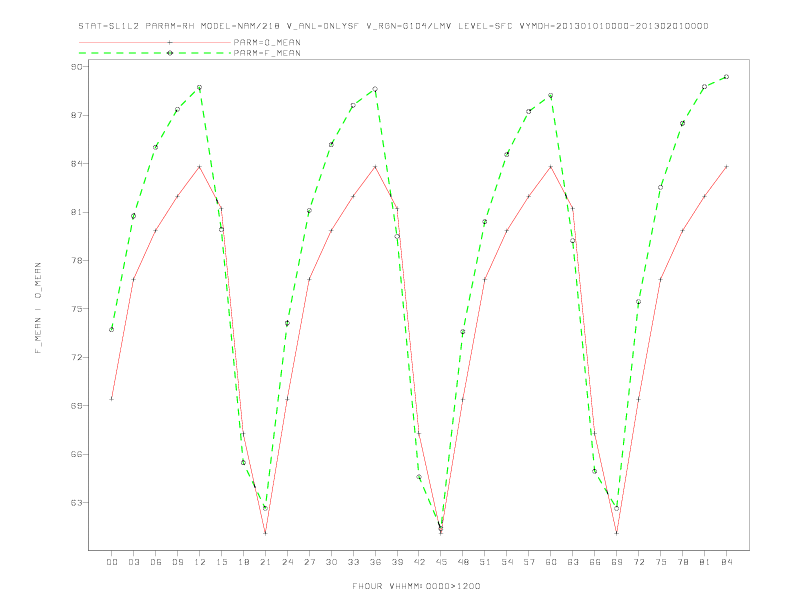Click the red O_MEAN plus marker at hour 00

point(112,399)
